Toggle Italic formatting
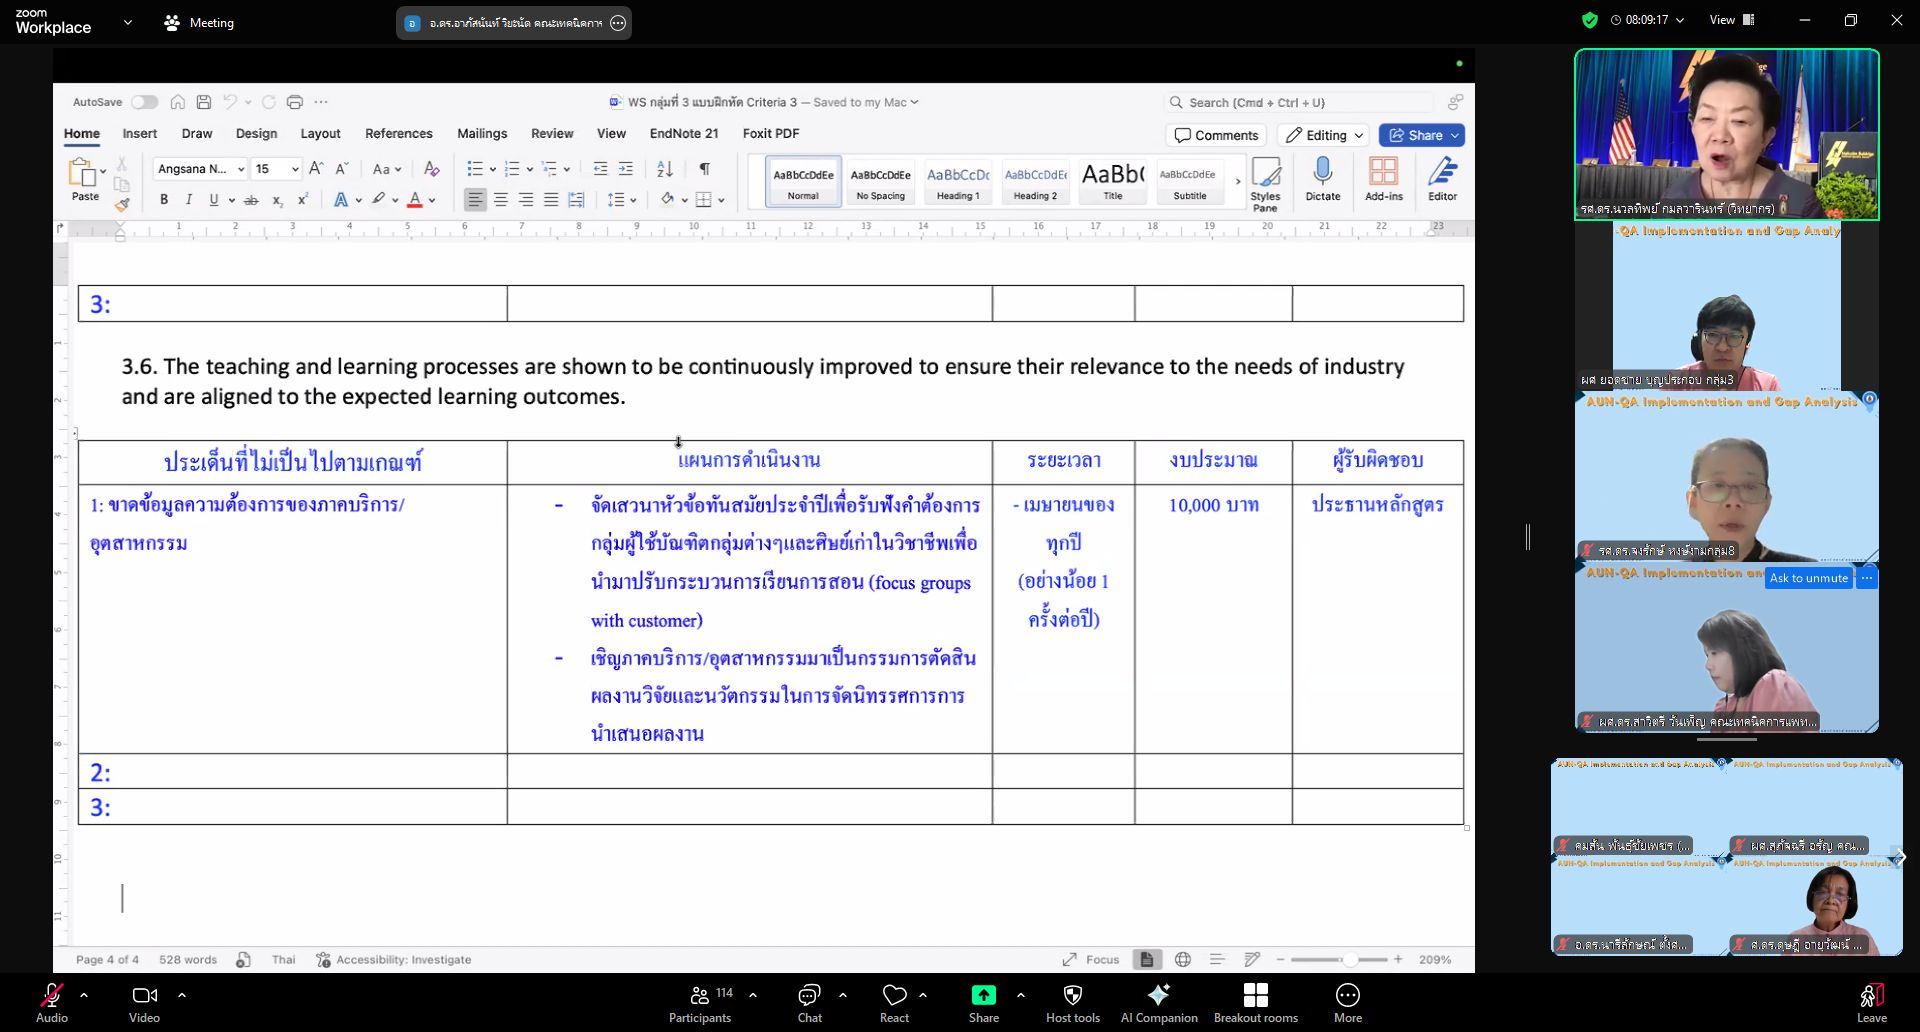The width and height of the screenshot is (1920, 1032). click(x=188, y=200)
